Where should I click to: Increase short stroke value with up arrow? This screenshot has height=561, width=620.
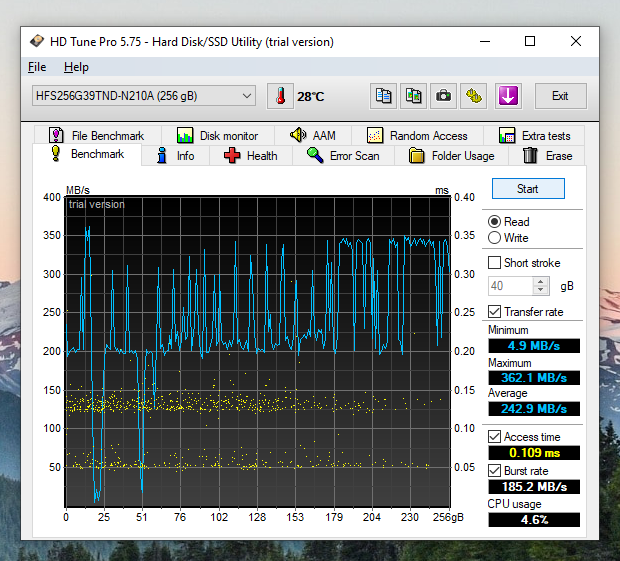[541, 281]
